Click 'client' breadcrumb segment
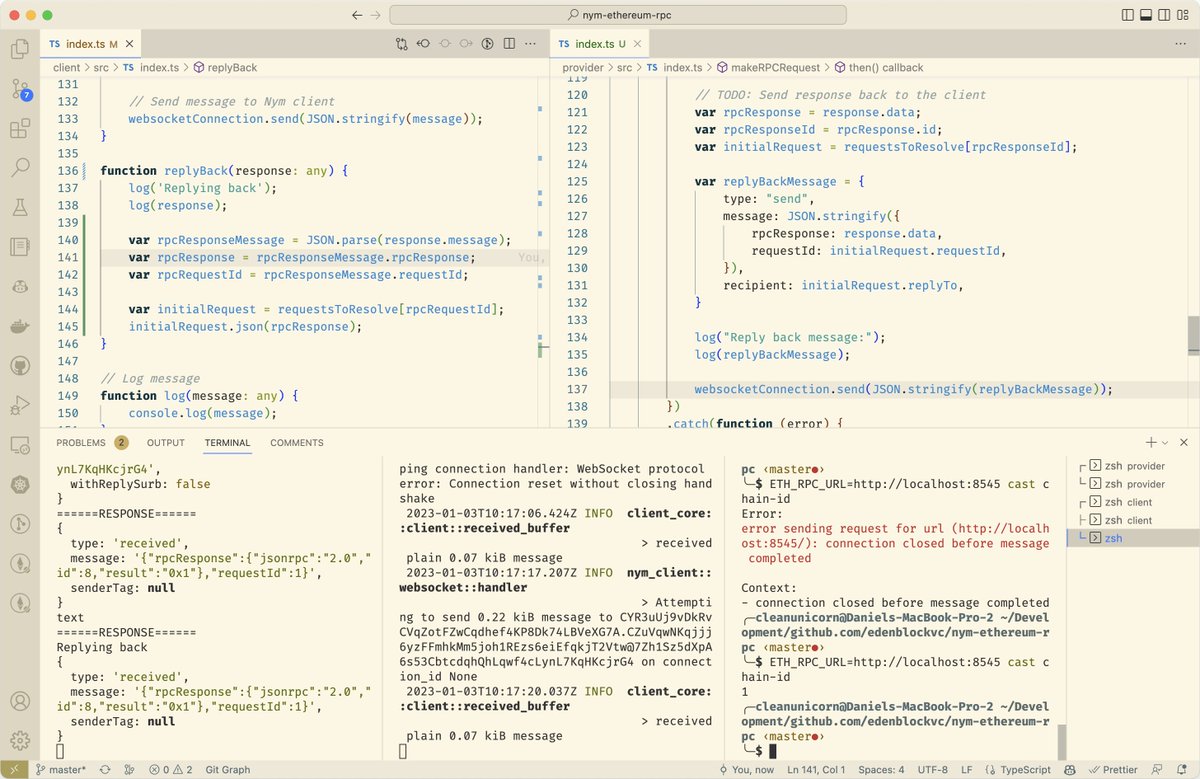Screen dimensions: 1200x779 tap(67, 67)
